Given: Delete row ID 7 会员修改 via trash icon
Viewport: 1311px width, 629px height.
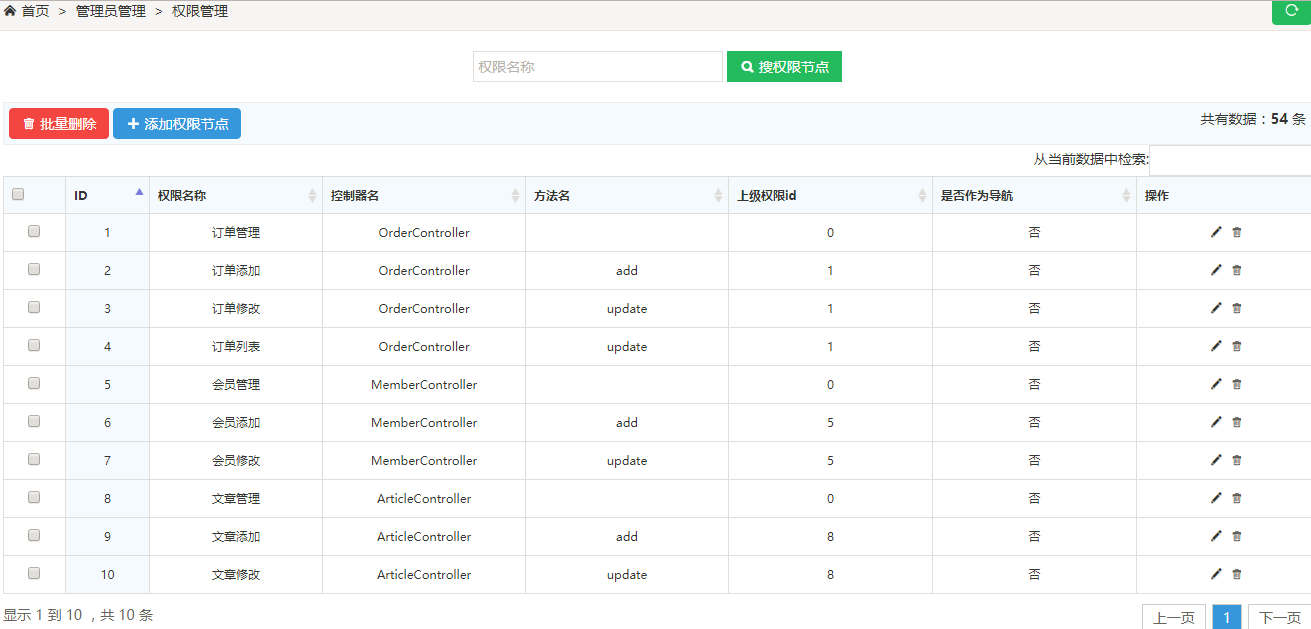Looking at the screenshot, I should [x=1237, y=460].
